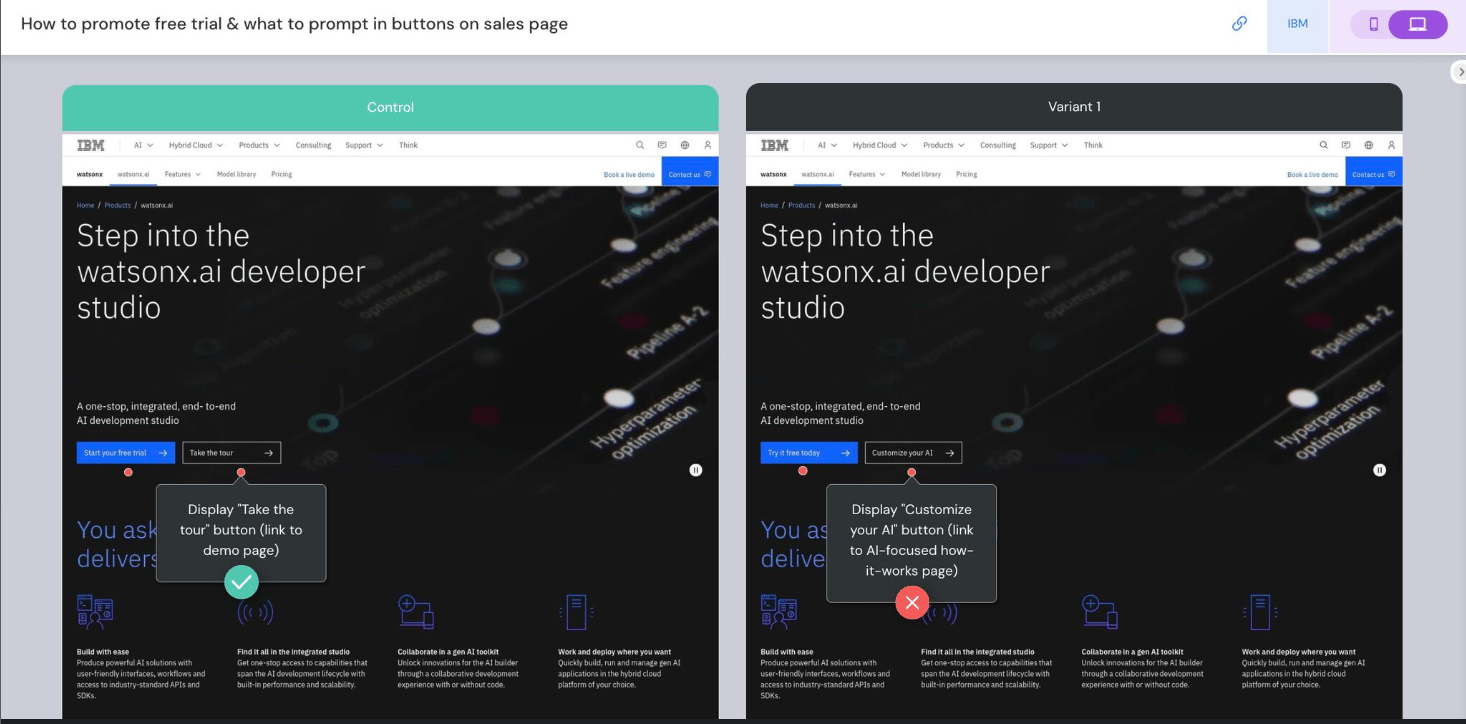This screenshot has height=724, width=1466.
Task: Expand the Support menu in Variant 1
Action: 1048,145
